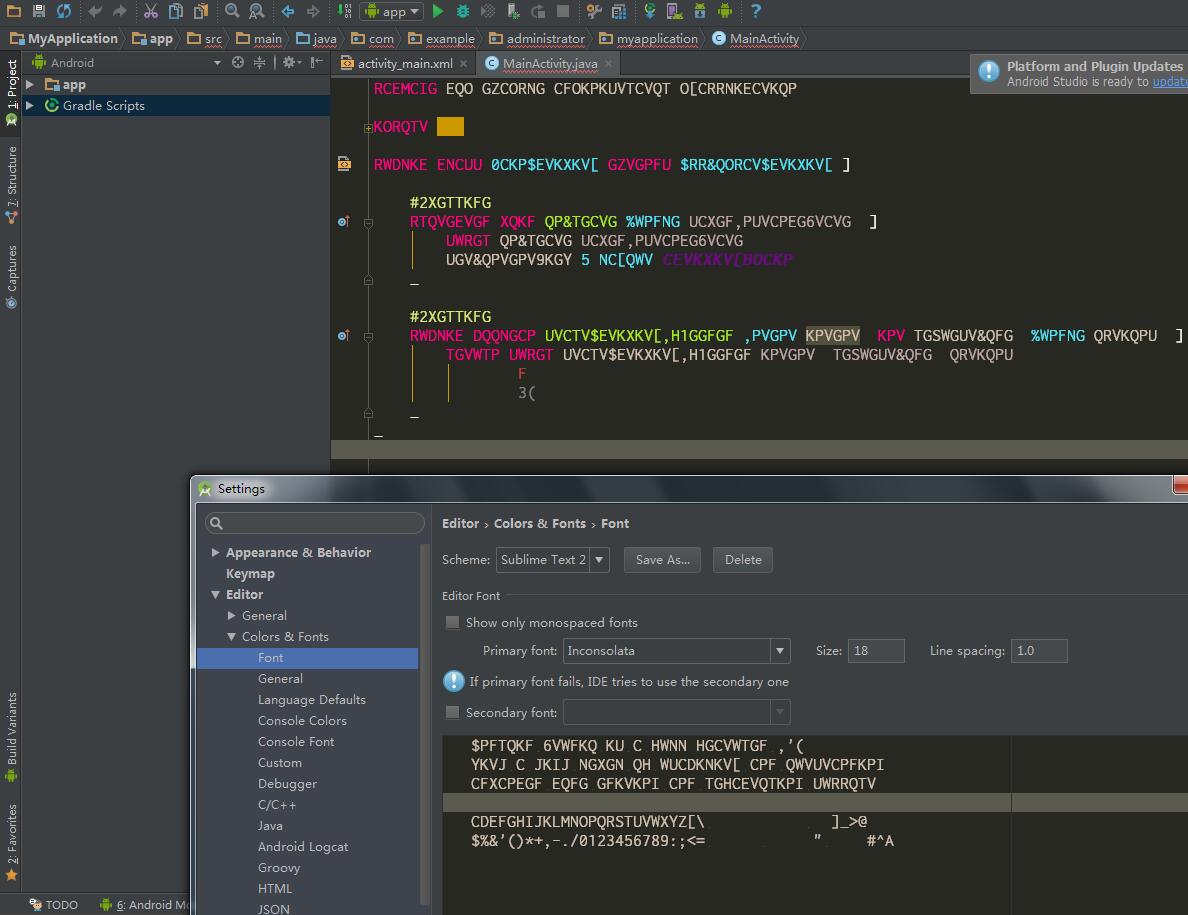Switch to activity_main.xml editor tab
Image resolution: width=1188 pixels, height=915 pixels.
coord(405,64)
